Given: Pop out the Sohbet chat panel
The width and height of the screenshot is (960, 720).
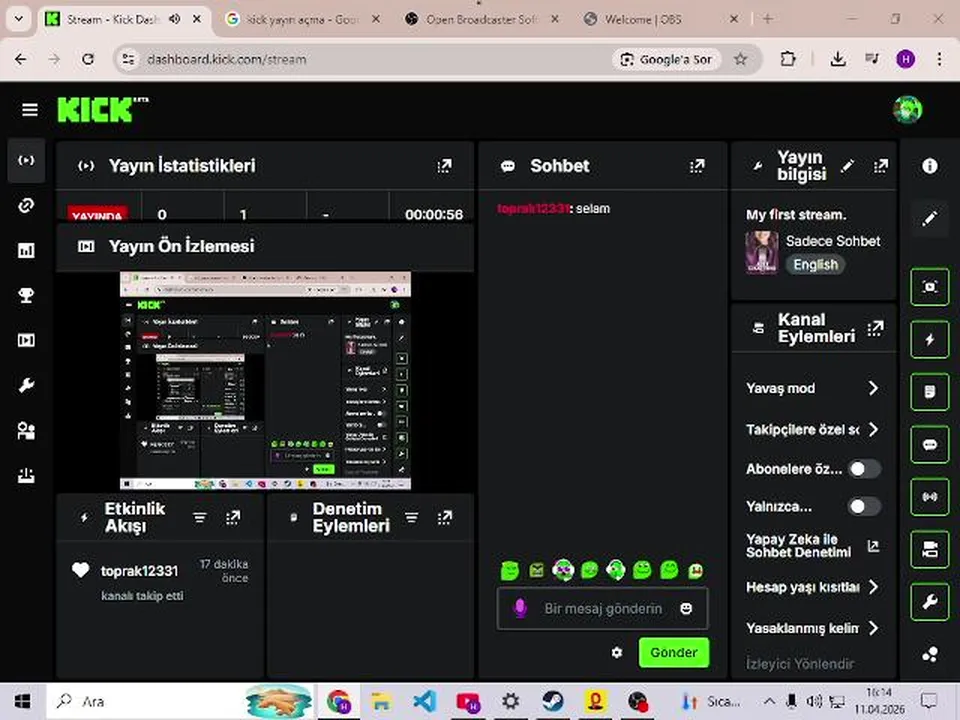Looking at the screenshot, I should [x=697, y=166].
